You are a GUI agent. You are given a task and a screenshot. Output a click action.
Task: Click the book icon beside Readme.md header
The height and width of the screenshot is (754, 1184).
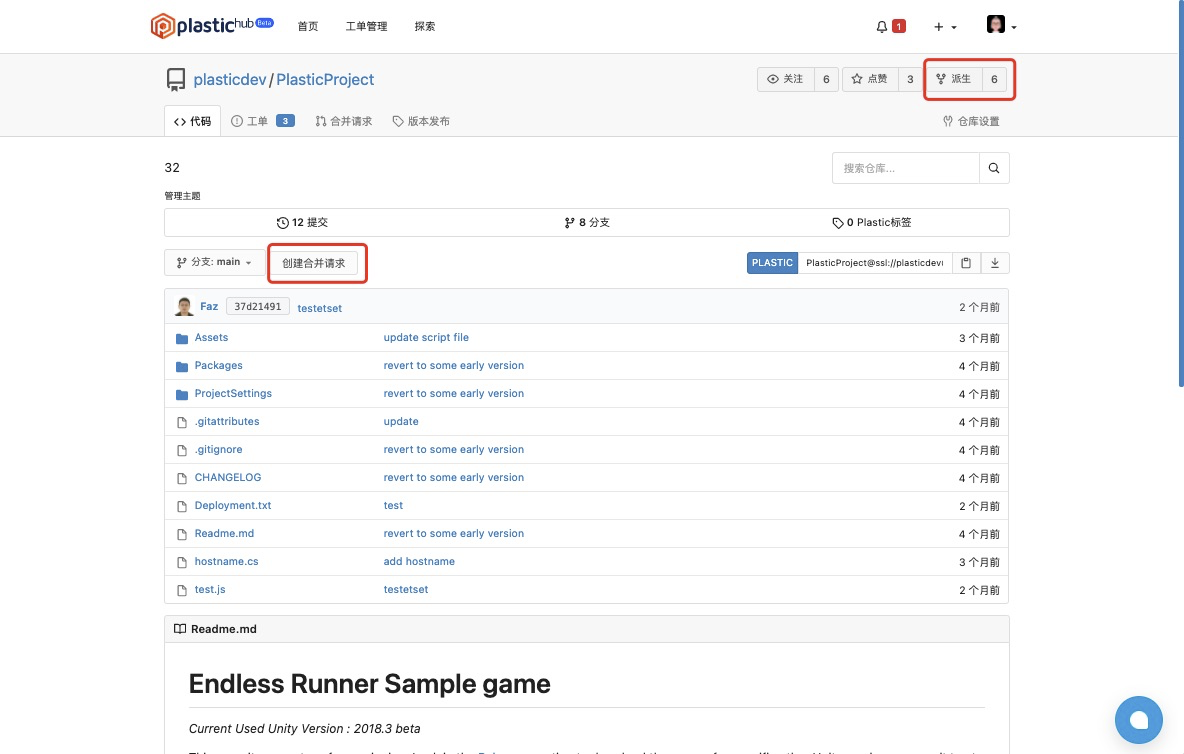point(180,629)
